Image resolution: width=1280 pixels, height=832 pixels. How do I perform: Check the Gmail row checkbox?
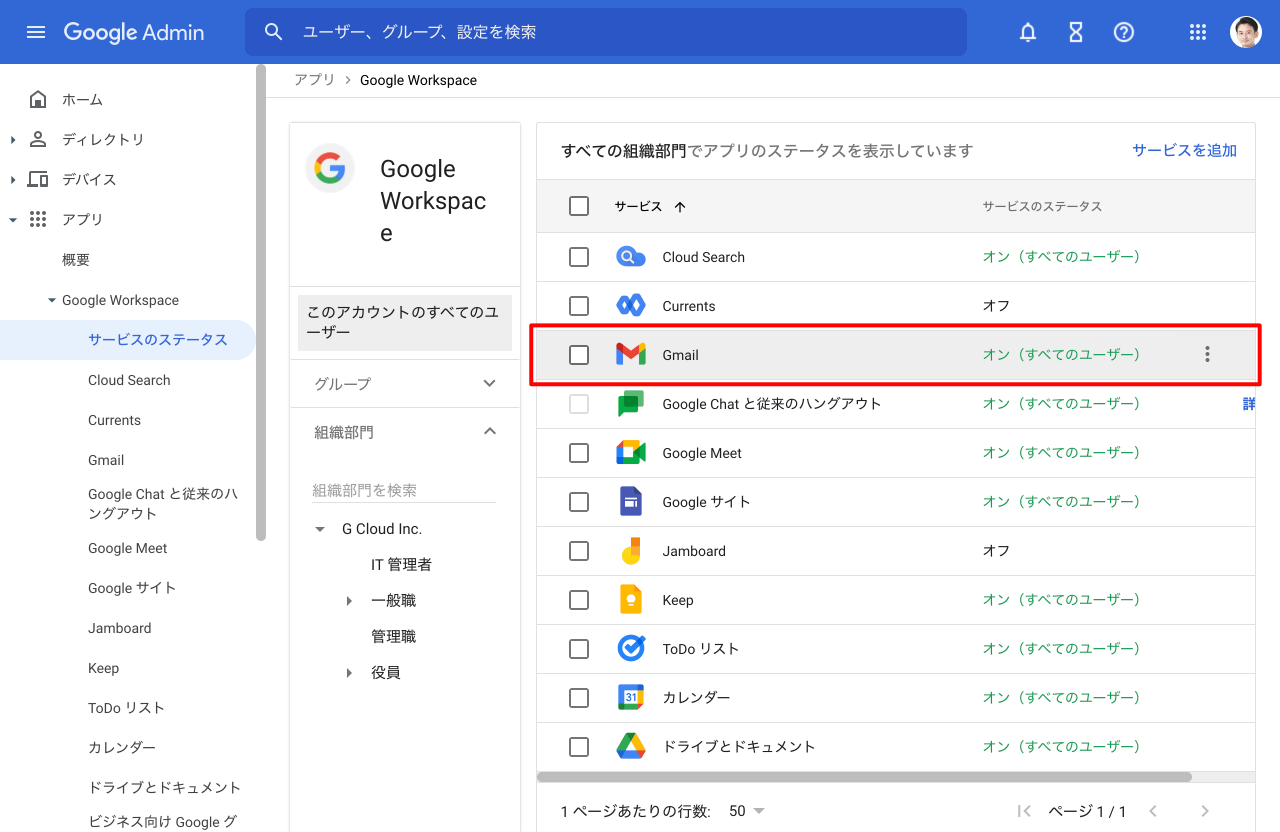click(579, 355)
